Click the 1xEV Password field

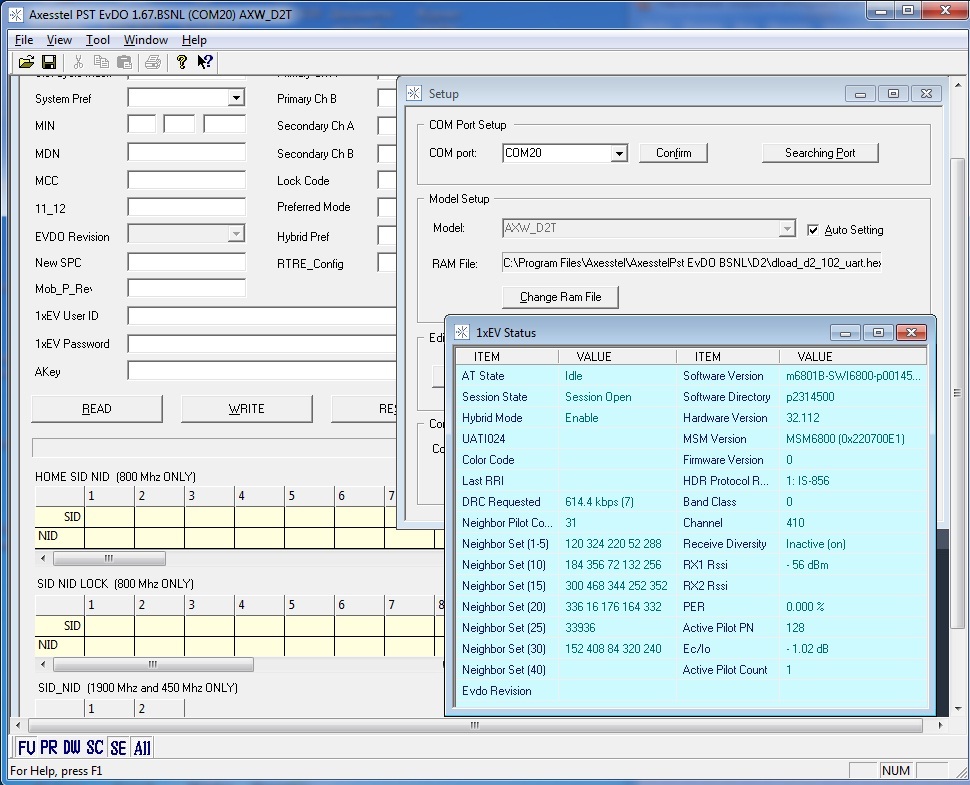(262, 343)
